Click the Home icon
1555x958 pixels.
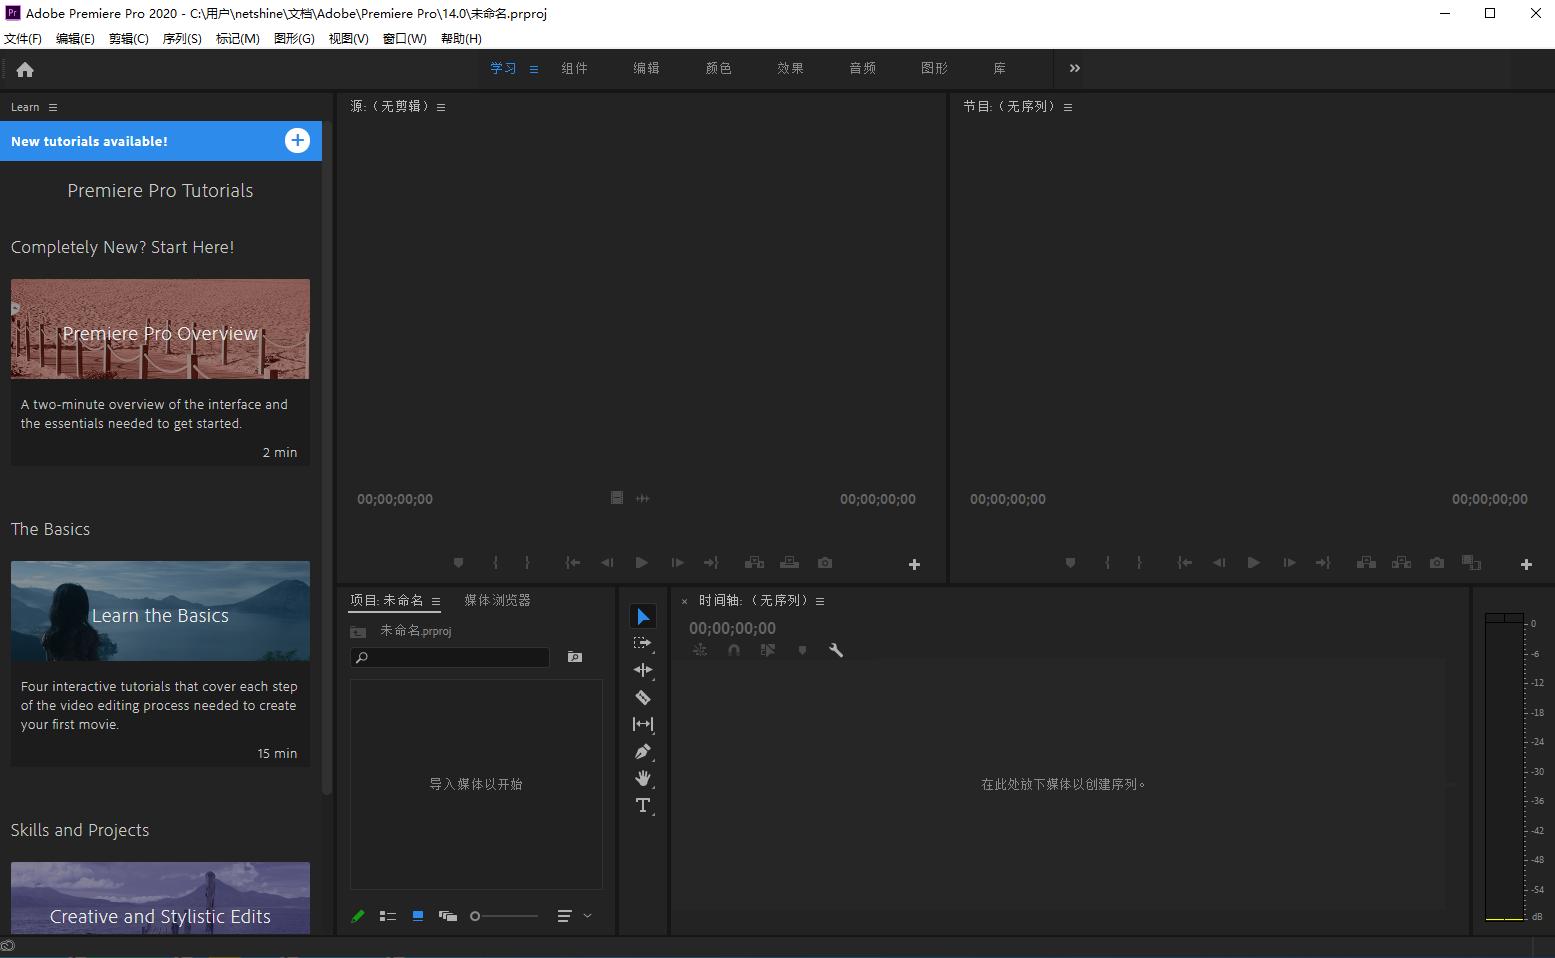(25, 69)
